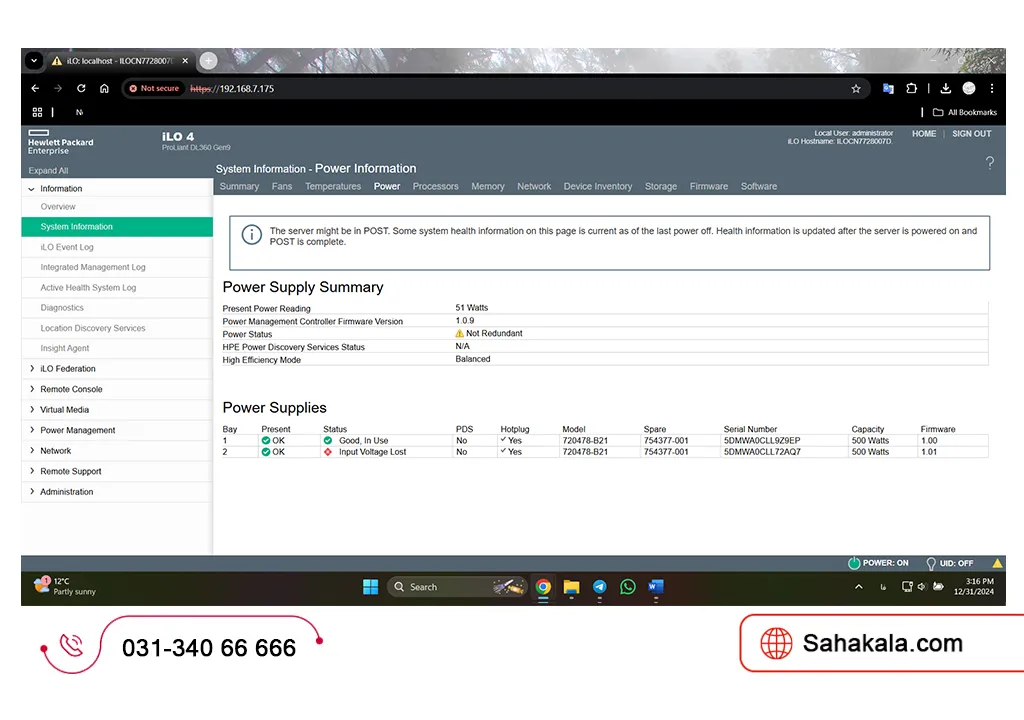1024x720 pixels.
Task: Bookmark this page with star icon
Action: [x=856, y=89]
